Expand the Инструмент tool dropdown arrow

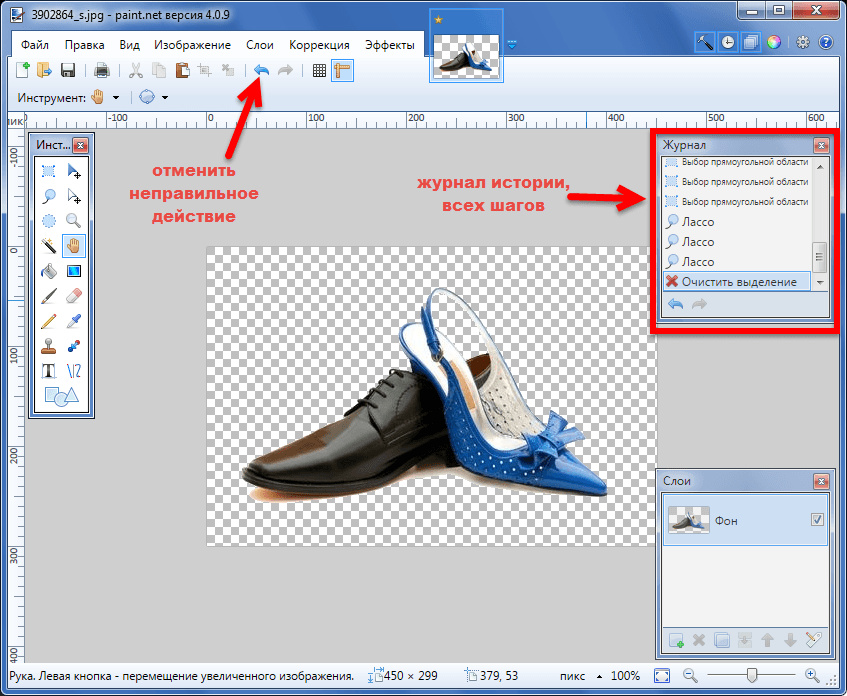[116, 98]
